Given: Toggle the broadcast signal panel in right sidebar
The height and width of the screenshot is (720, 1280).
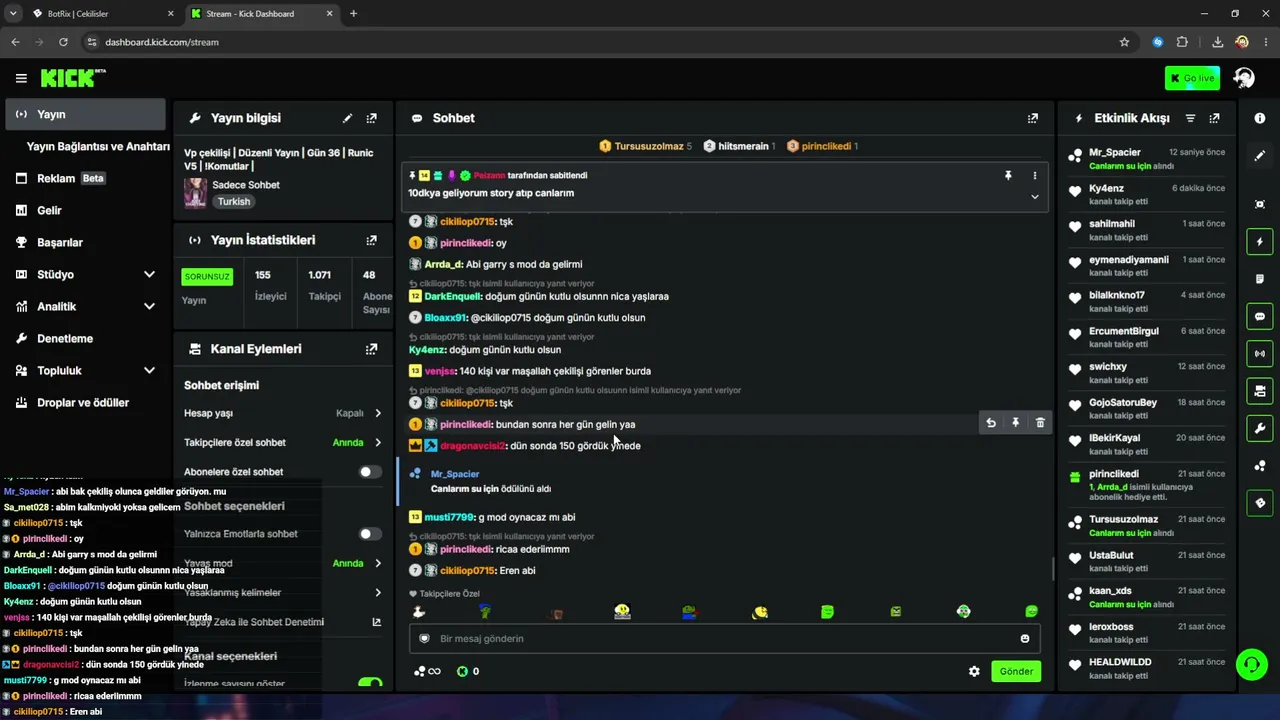Looking at the screenshot, I should click(1260, 353).
